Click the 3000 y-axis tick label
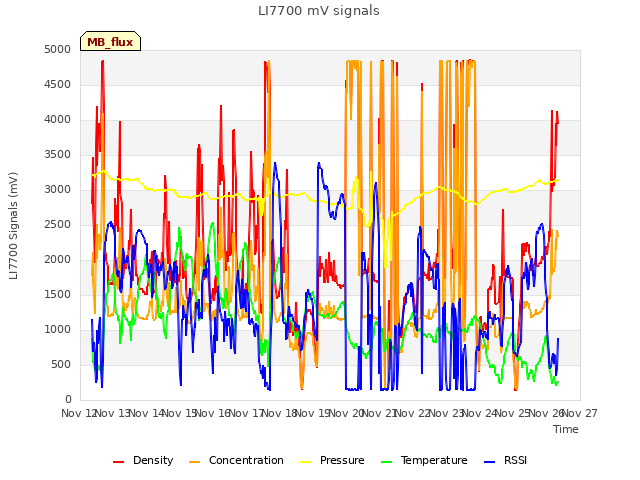The height and width of the screenshot is (480, 640). (58, 189)
